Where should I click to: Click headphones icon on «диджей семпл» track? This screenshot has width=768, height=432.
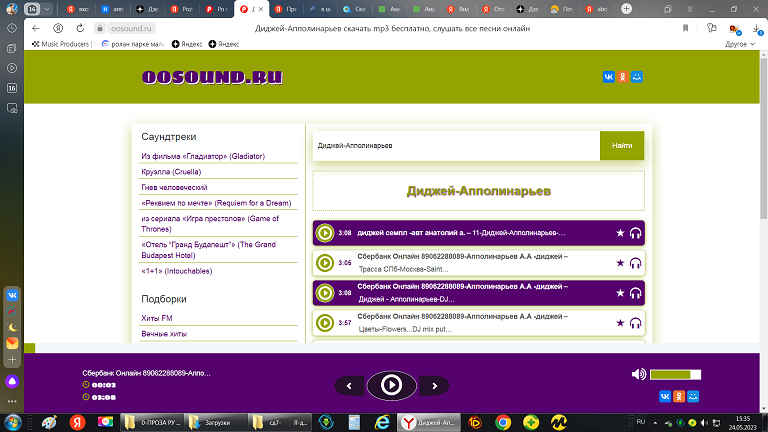coord(635,233)
